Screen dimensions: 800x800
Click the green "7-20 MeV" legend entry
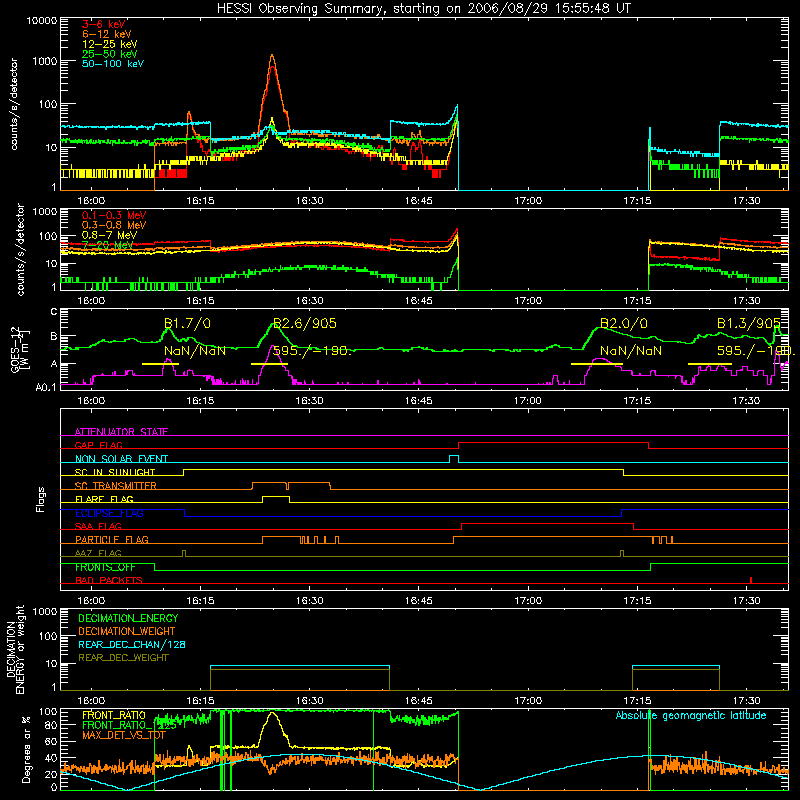click(107, 245)
